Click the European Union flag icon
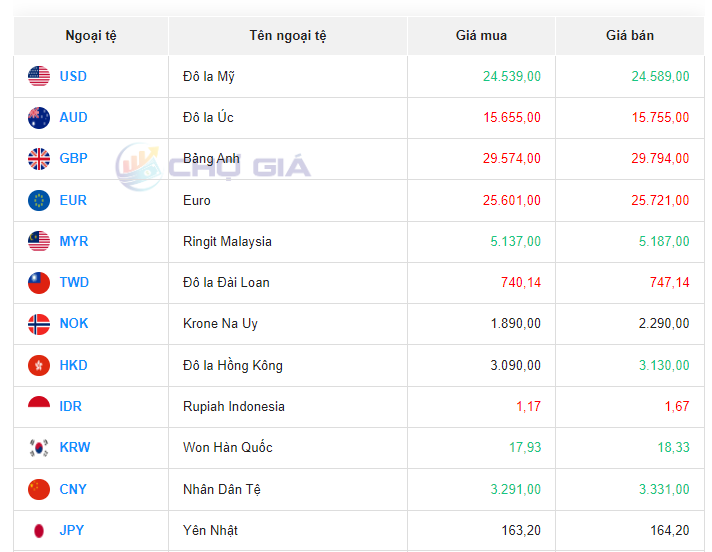This screenshot has width=712, height=552. 39,200
